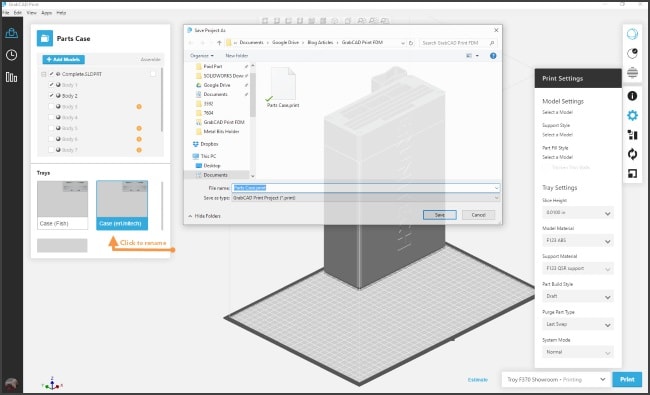Click the Refresh icon in Save dialog address bar
The image size is (650, 395).
click(x=411, y=43)
